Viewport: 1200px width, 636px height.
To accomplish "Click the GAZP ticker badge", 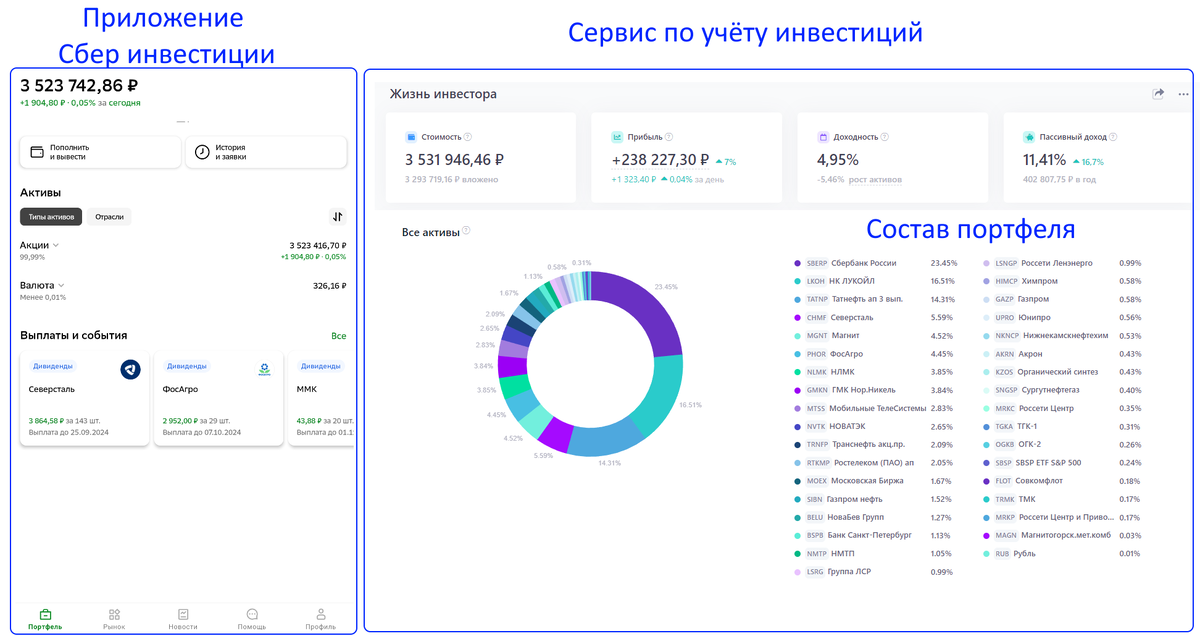I will tap(1005, 299).
